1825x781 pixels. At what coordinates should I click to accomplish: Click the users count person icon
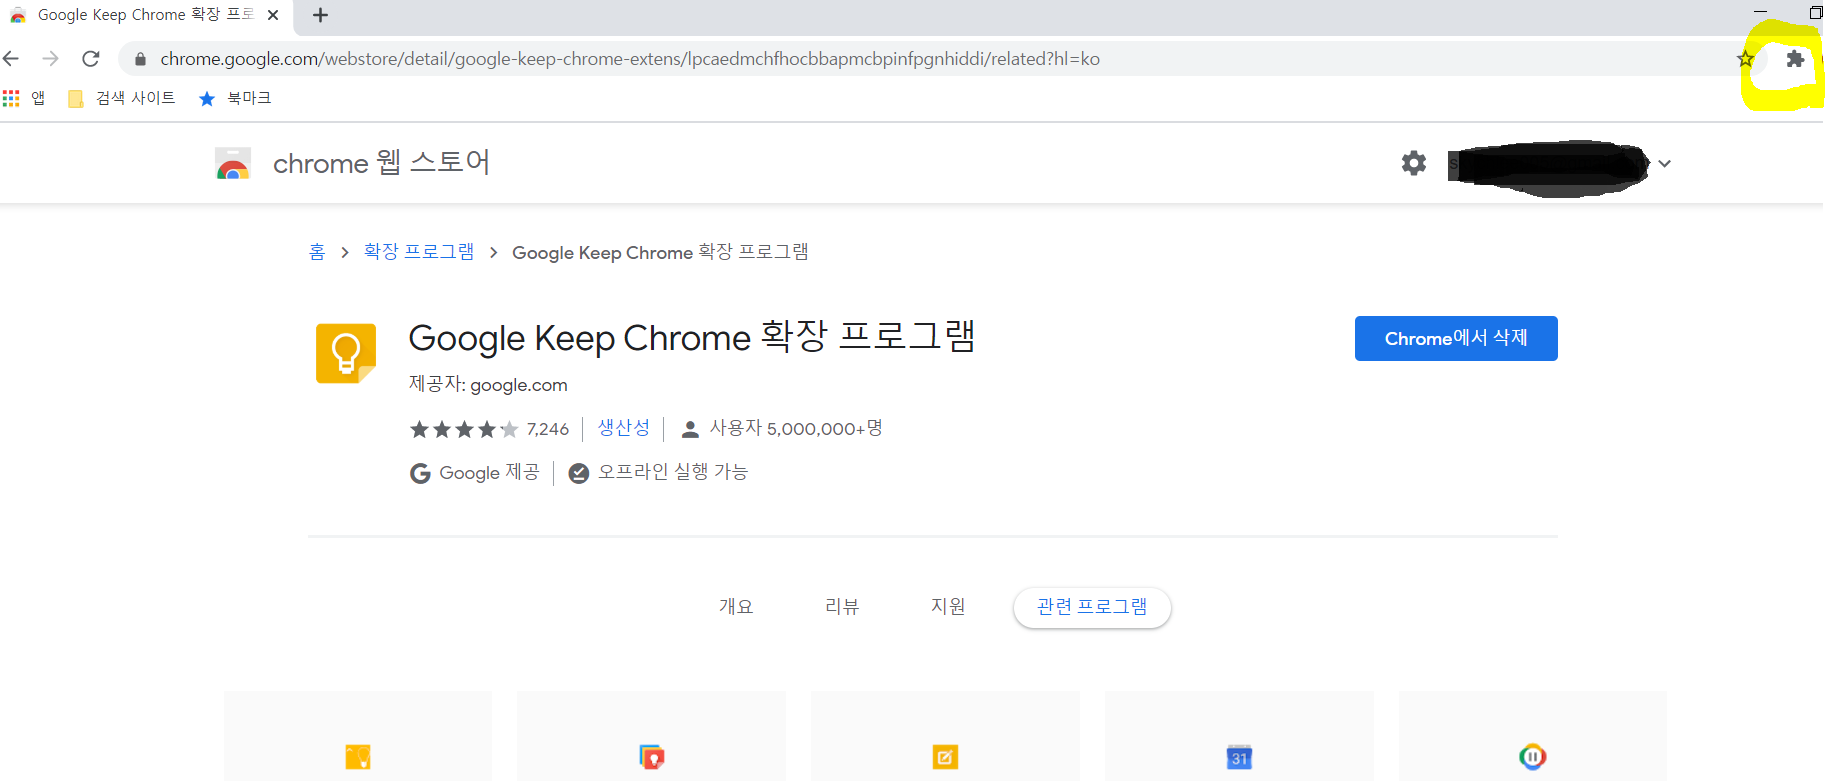[x=690, y=429]
